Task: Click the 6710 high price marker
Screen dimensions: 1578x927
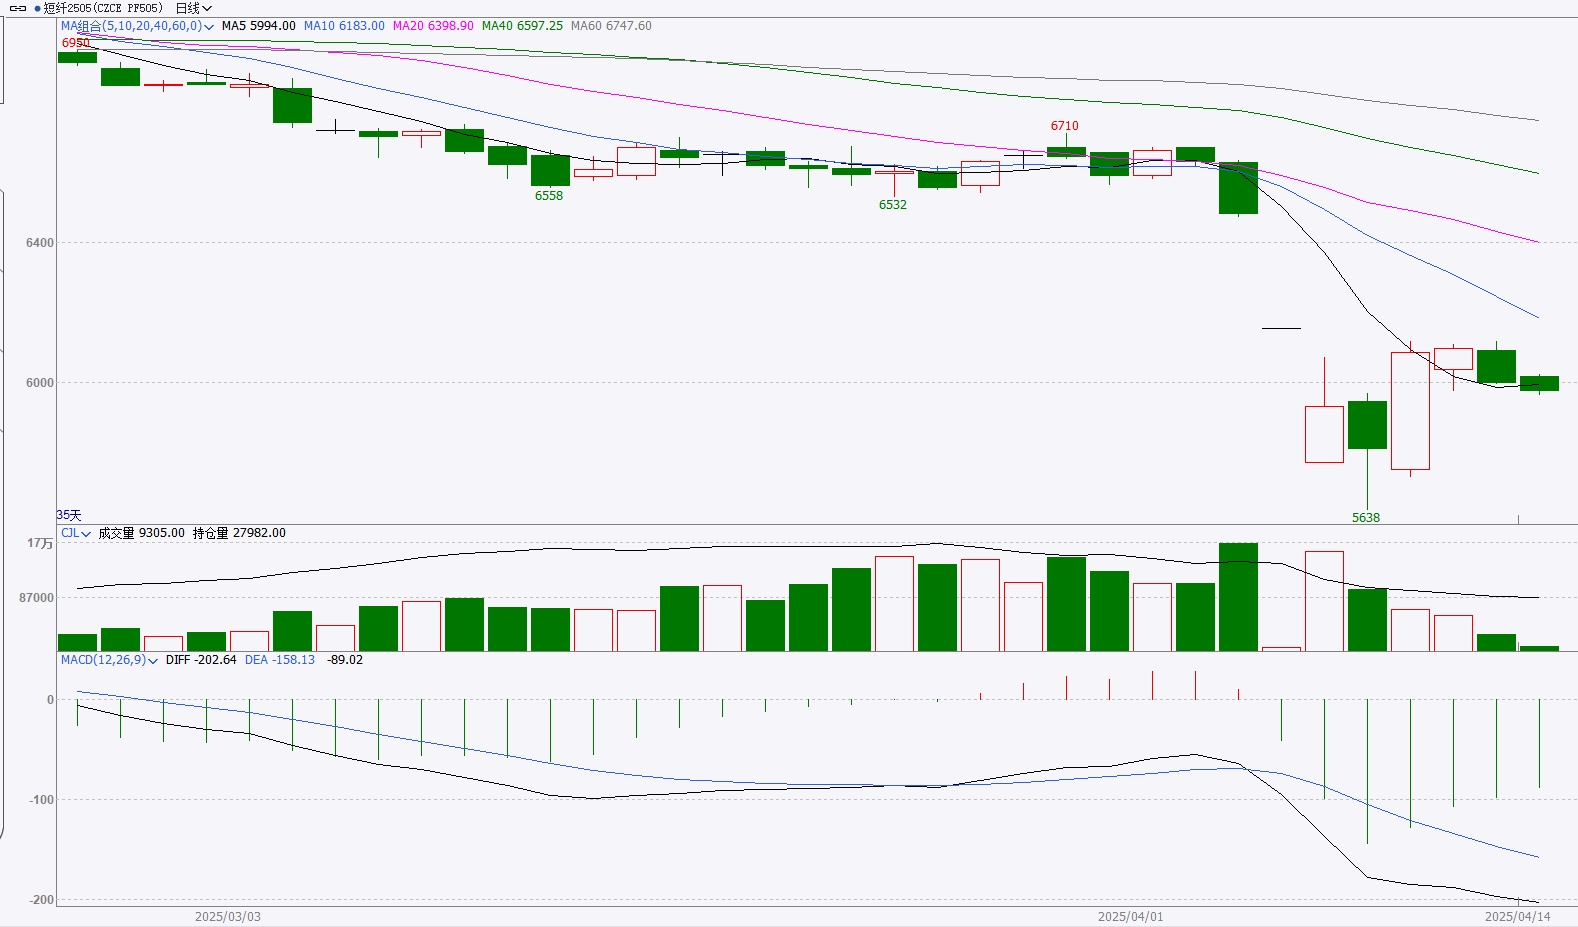Action: pos(1064,126)
